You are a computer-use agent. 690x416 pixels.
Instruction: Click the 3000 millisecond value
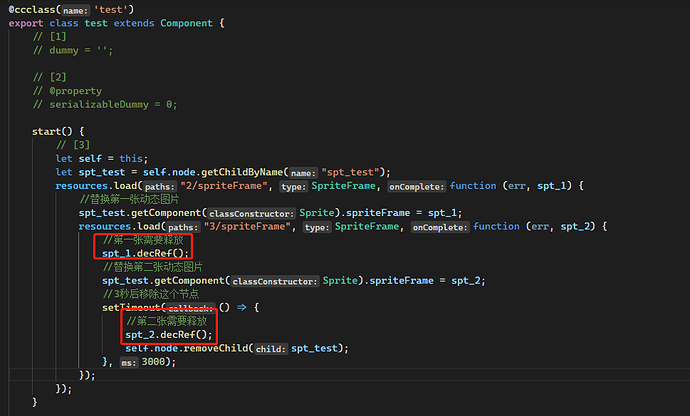153,361
